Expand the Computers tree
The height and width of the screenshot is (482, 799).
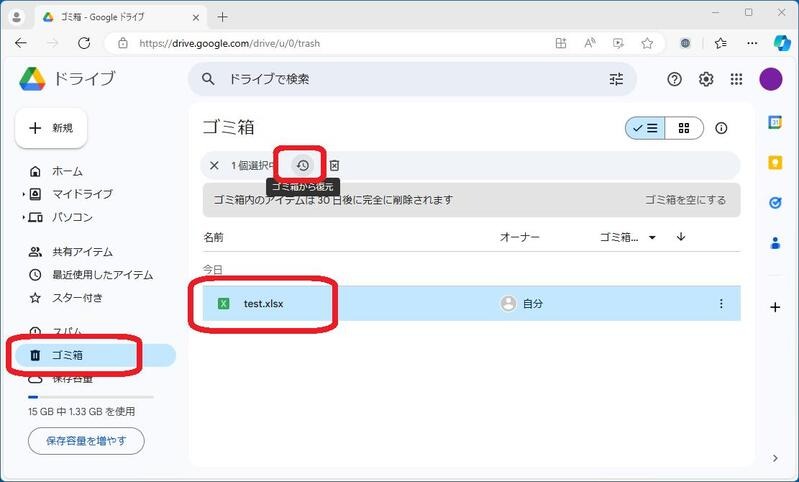[23, 218]
